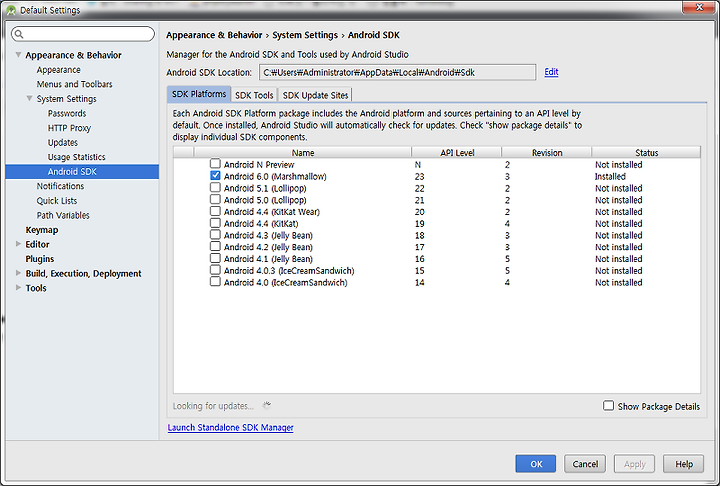Open Launch Standalone SDK Manager link
The width and height of the screenshot is (720, 486).
(x=231, y=427)
